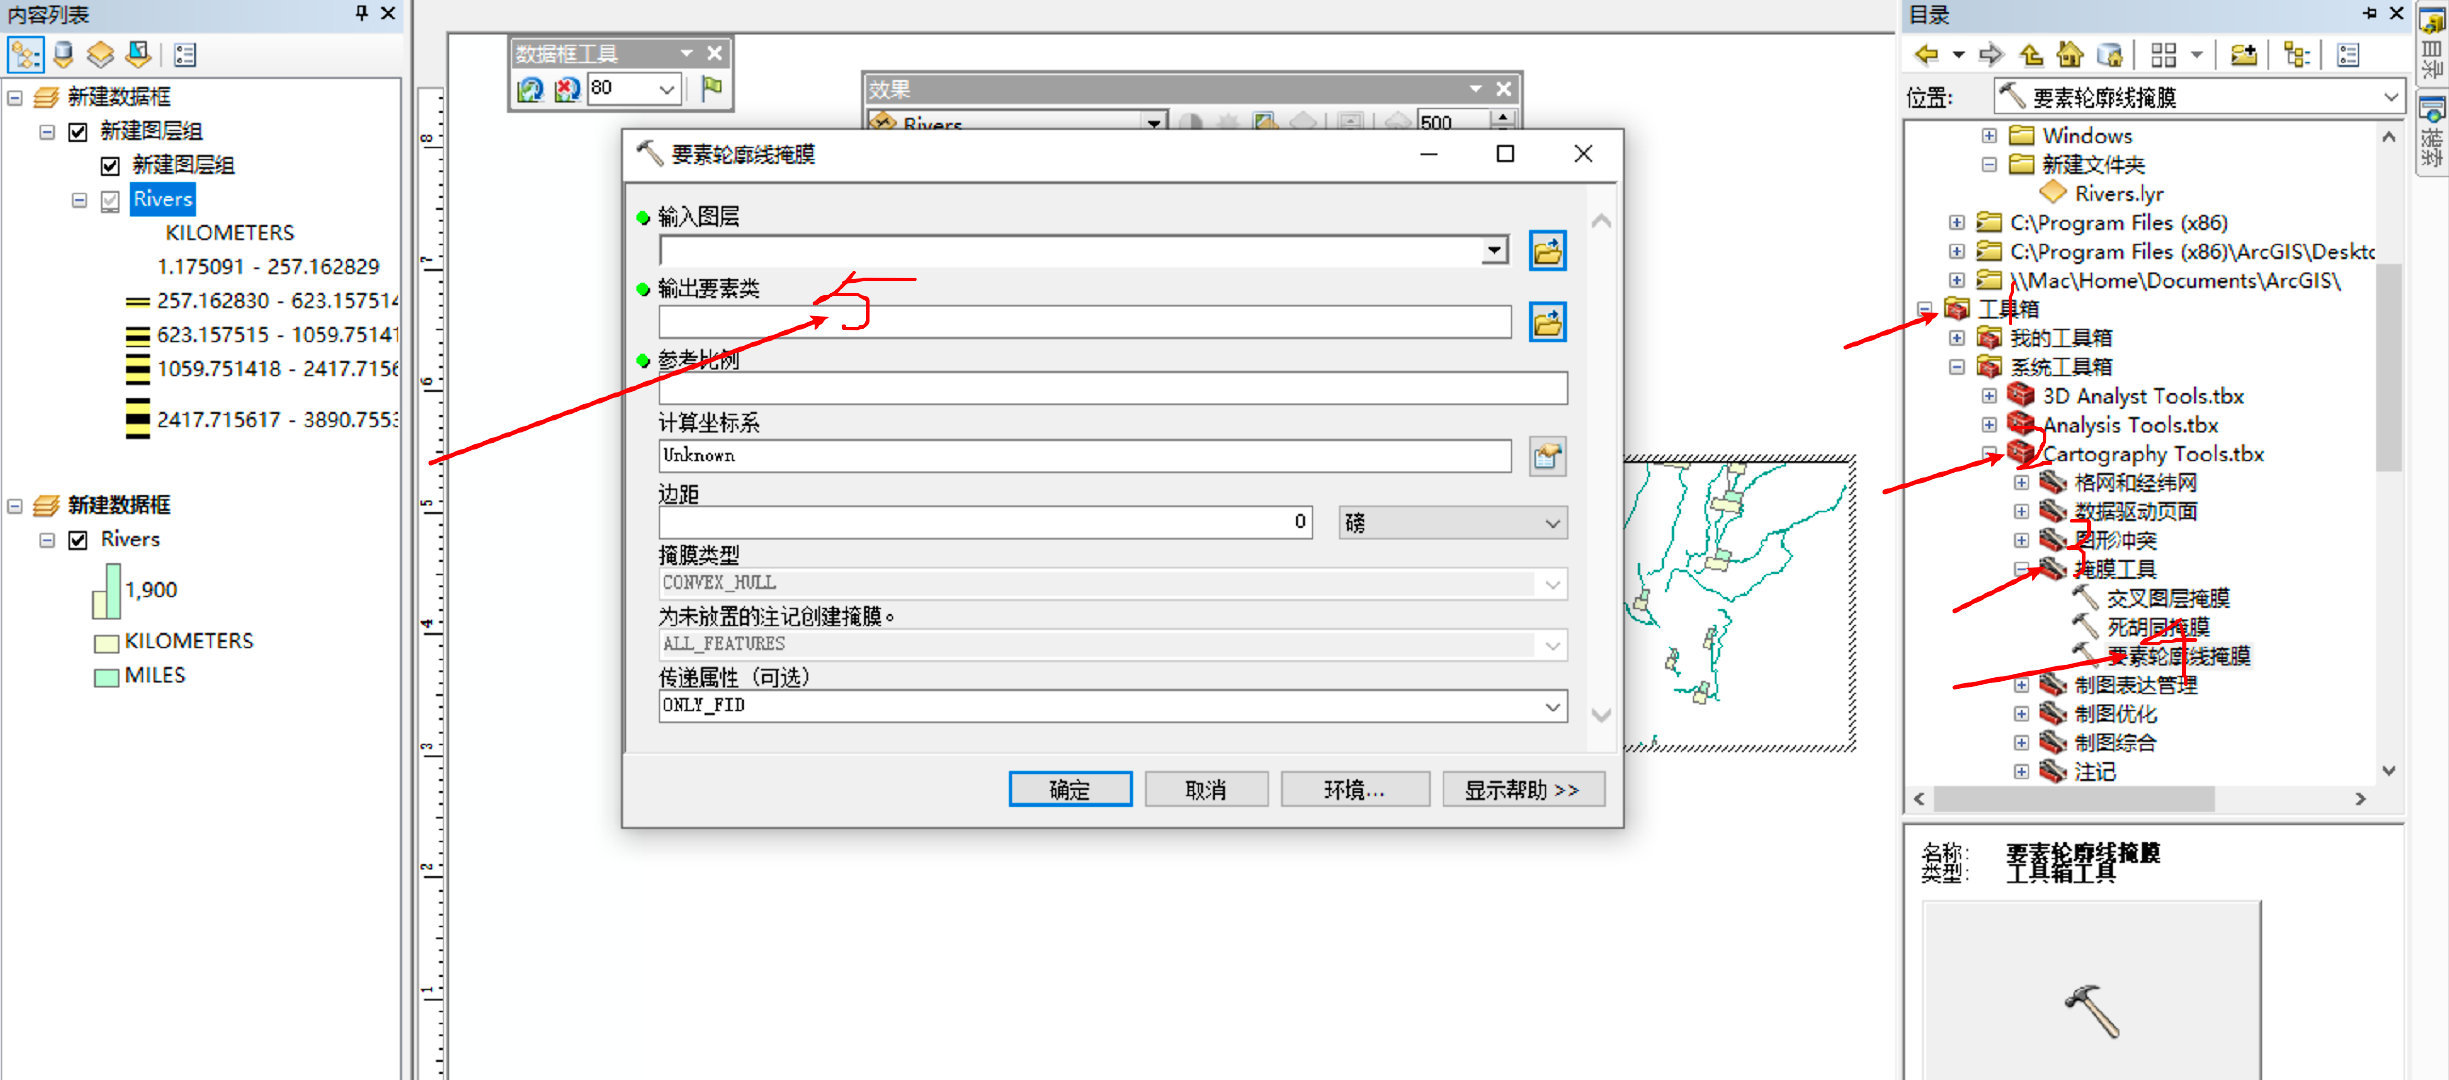The height and width of the screenshot is (1080, 2449).
Task: Uncheck the first 新建图层组 group layer
Action: 78,132
